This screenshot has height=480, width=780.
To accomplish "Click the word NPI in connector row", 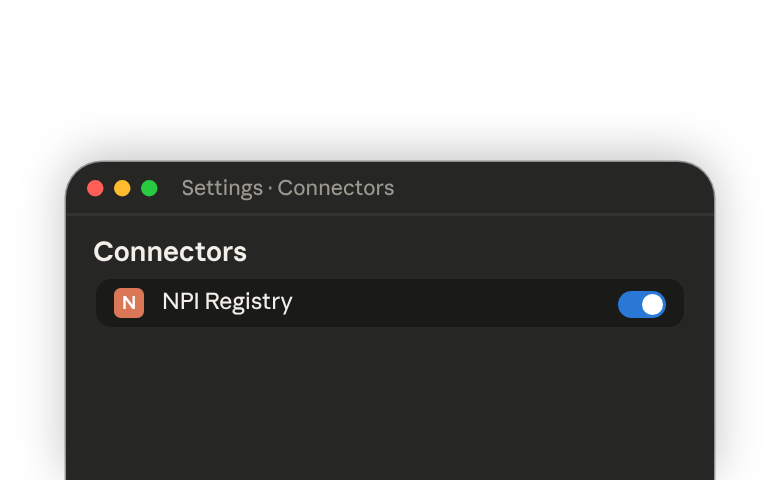I will tap(181, 301).
